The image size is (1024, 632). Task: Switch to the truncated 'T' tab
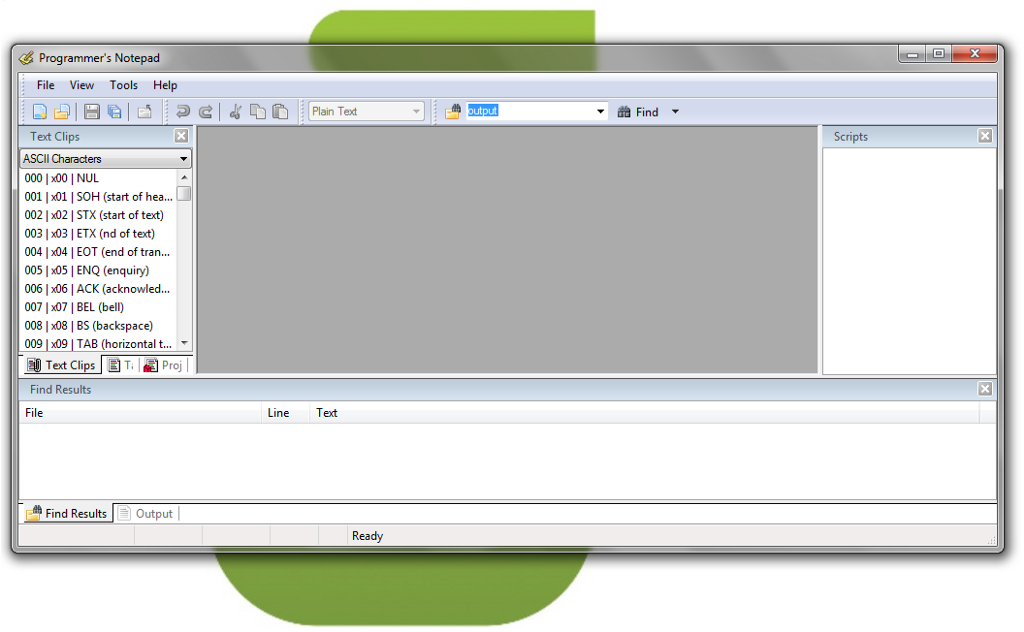coord(121,365)
